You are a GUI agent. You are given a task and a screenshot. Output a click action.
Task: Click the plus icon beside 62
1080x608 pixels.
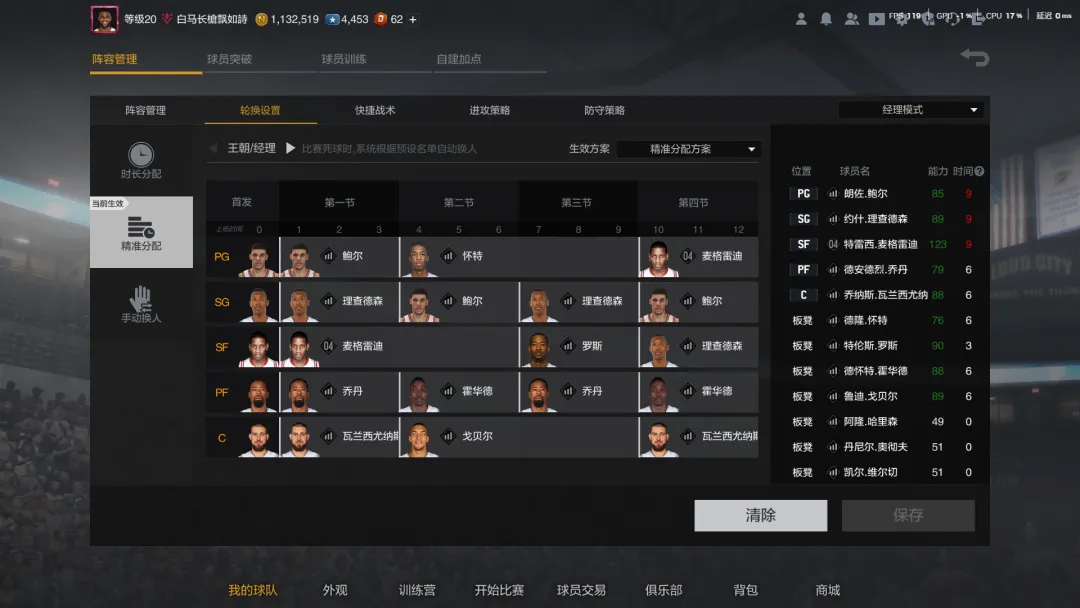coord(413,19)
